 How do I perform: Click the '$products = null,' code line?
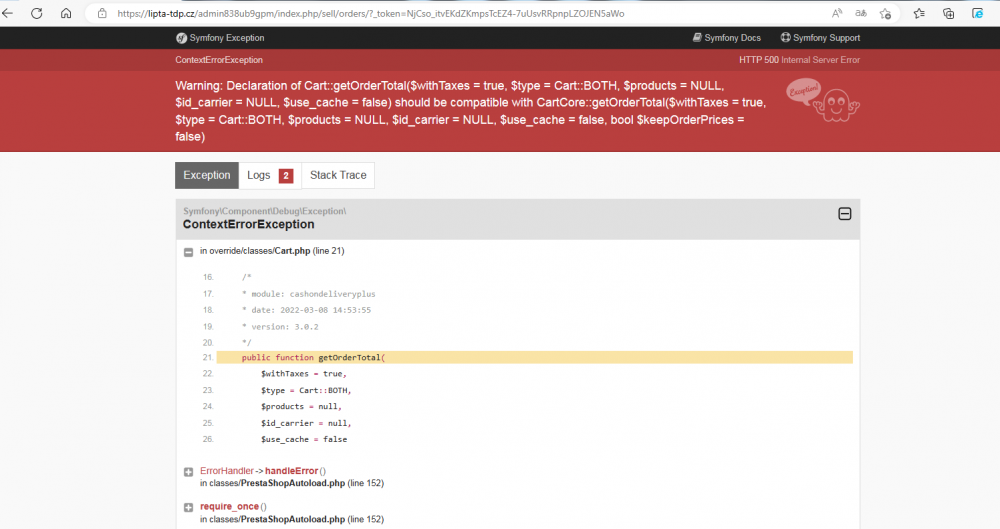pyautogui.click(x=301, y=406)
